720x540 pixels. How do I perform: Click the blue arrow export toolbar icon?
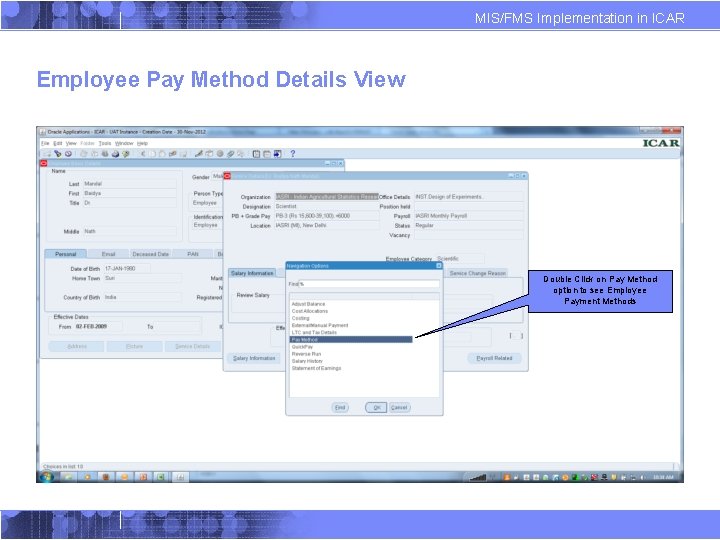click(277, 154)
